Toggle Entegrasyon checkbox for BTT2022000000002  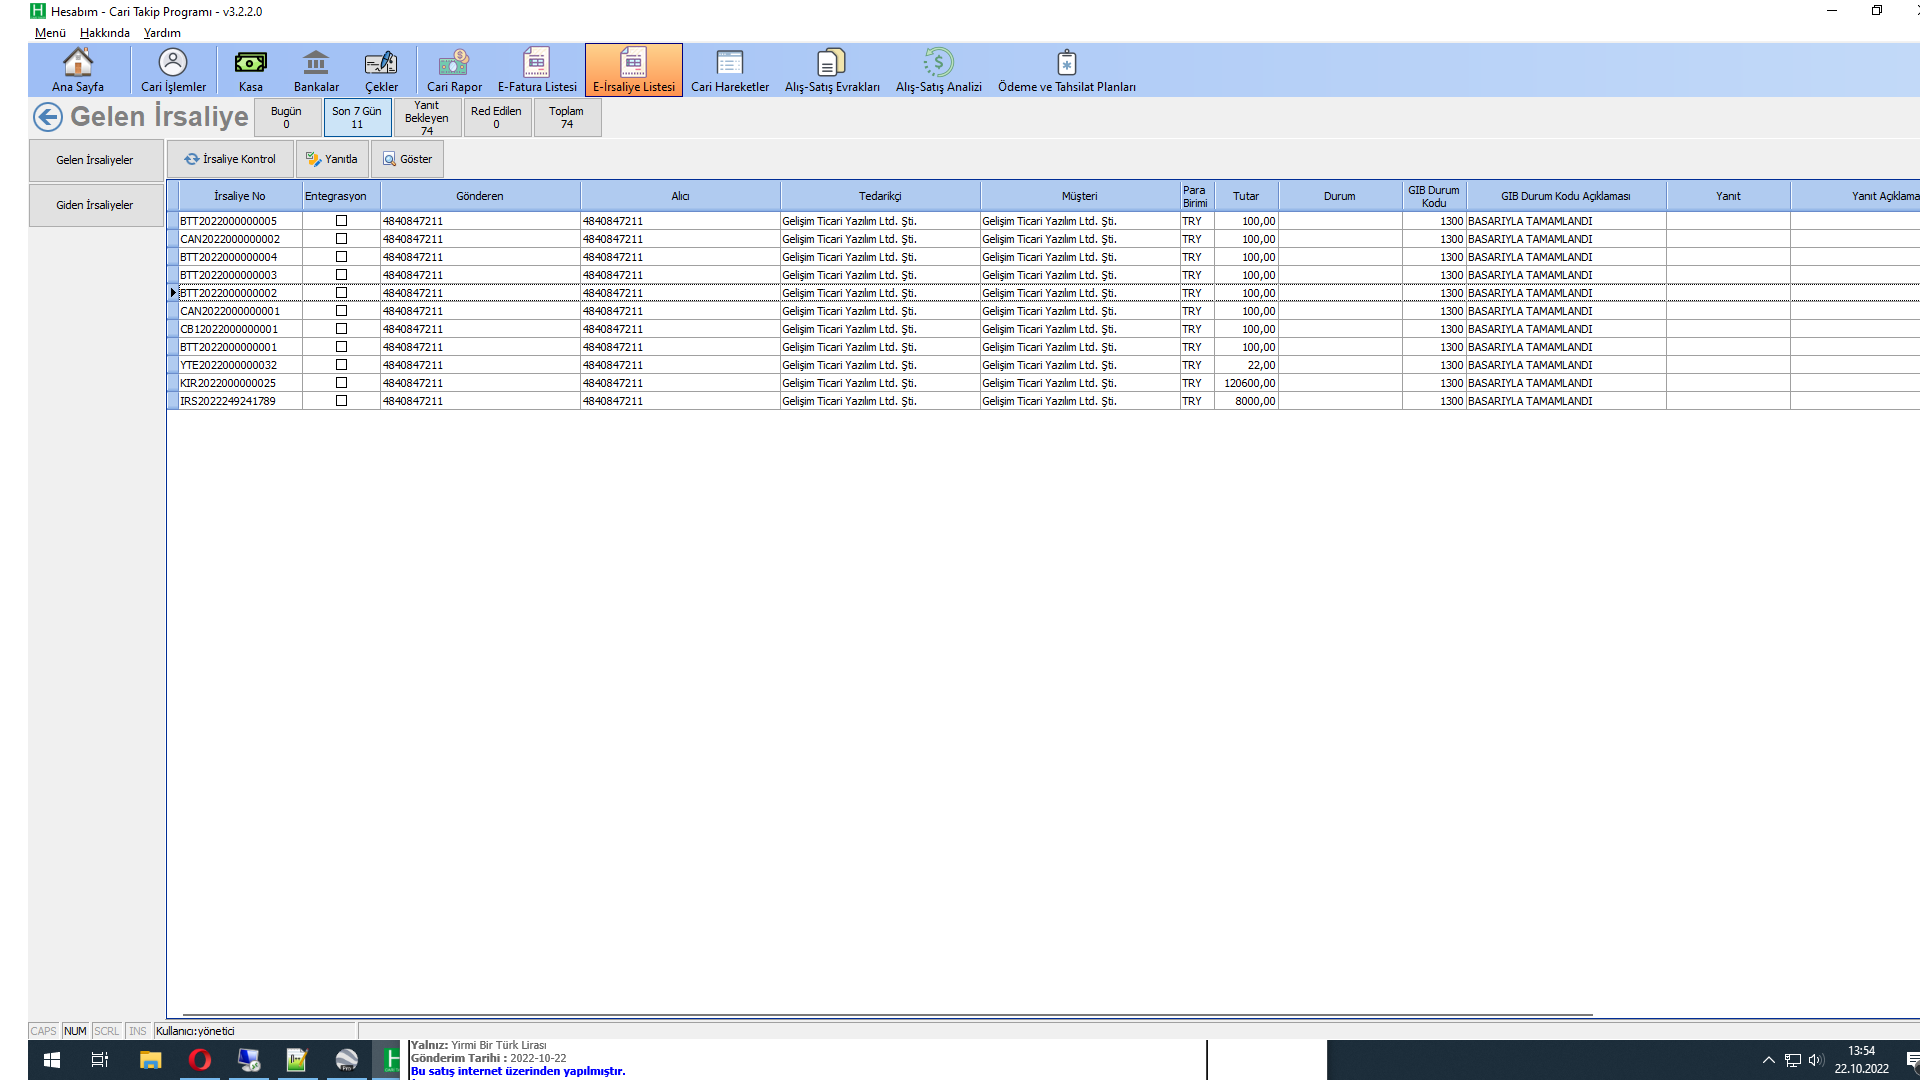point(341,293)
